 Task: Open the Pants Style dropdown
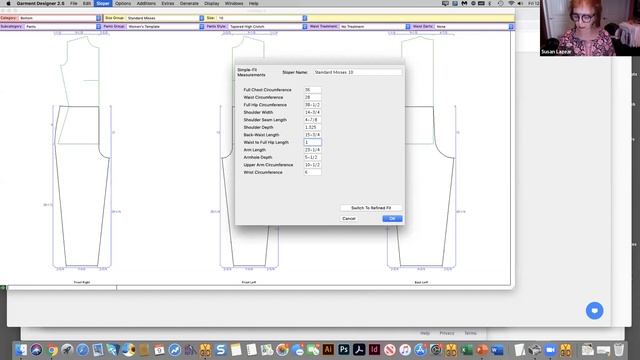pos(304,27)
